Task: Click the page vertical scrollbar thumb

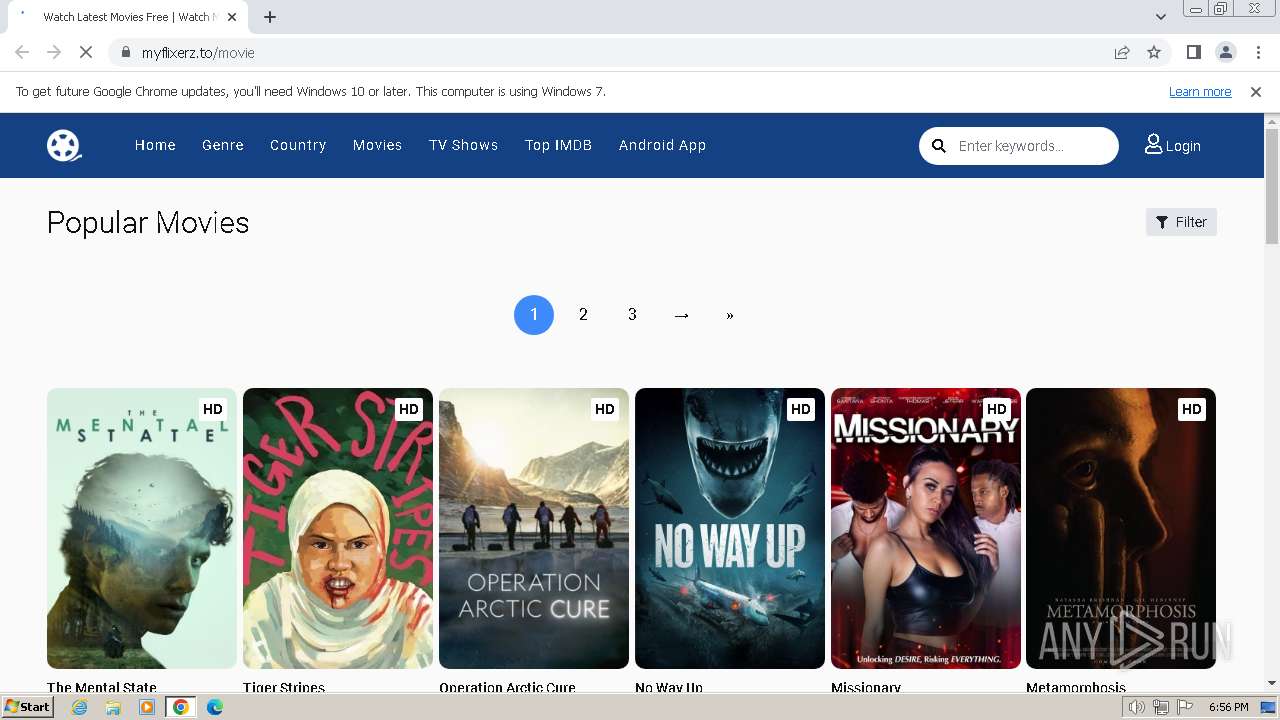Action: coord(1272,186)
